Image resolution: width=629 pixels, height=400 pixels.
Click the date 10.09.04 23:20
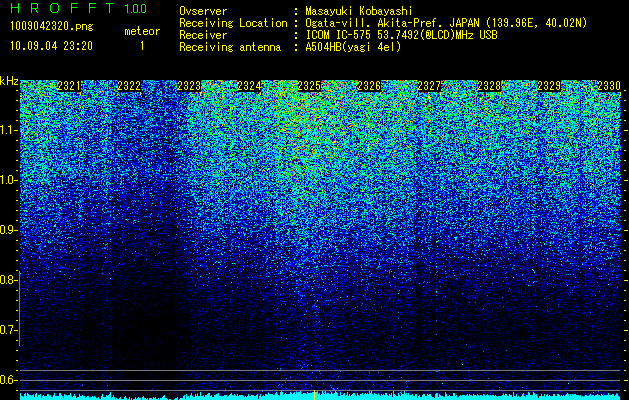[51, 46]
